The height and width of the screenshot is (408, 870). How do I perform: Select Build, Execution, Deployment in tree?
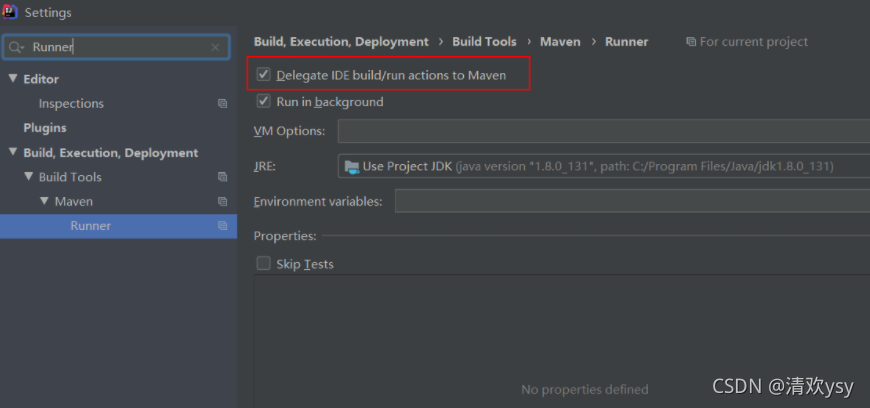pyautogui.click(x=110, y=153)
